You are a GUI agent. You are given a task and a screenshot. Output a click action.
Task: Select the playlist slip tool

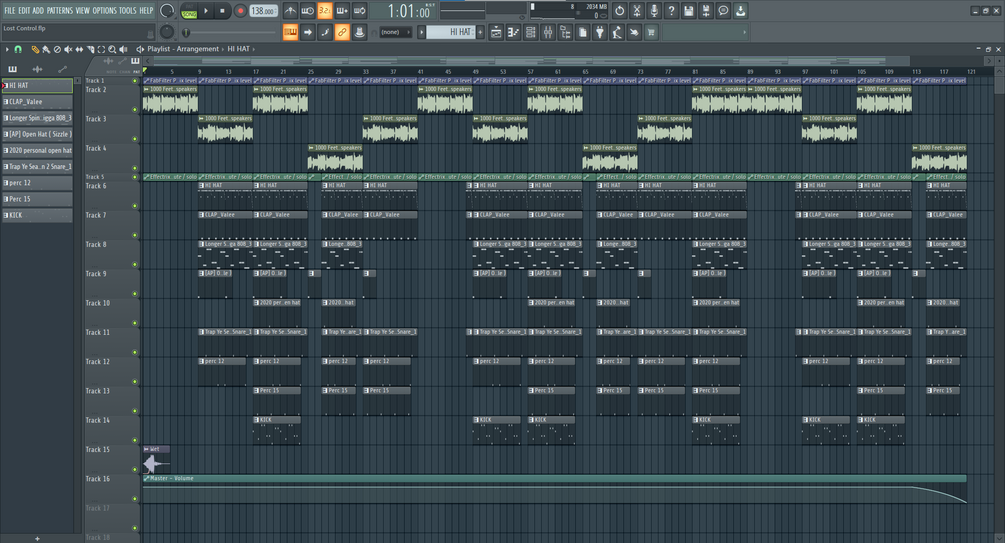pyautogui.click(x=79, y=49)
